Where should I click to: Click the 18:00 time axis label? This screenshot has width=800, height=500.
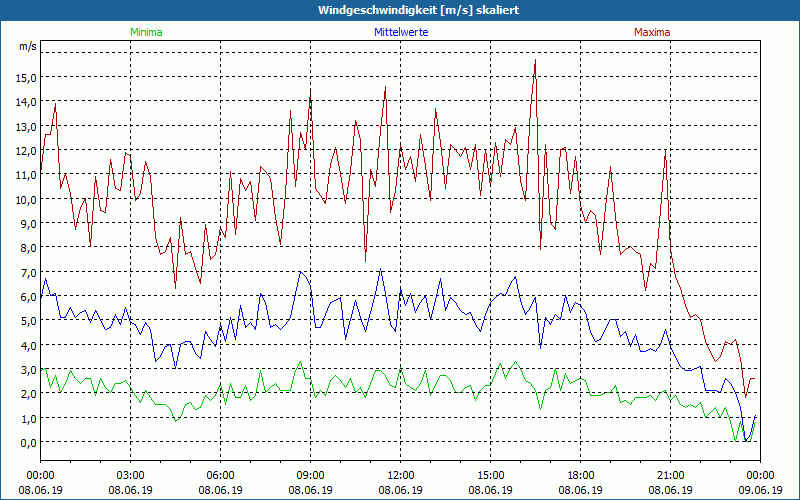click(581, 475)
